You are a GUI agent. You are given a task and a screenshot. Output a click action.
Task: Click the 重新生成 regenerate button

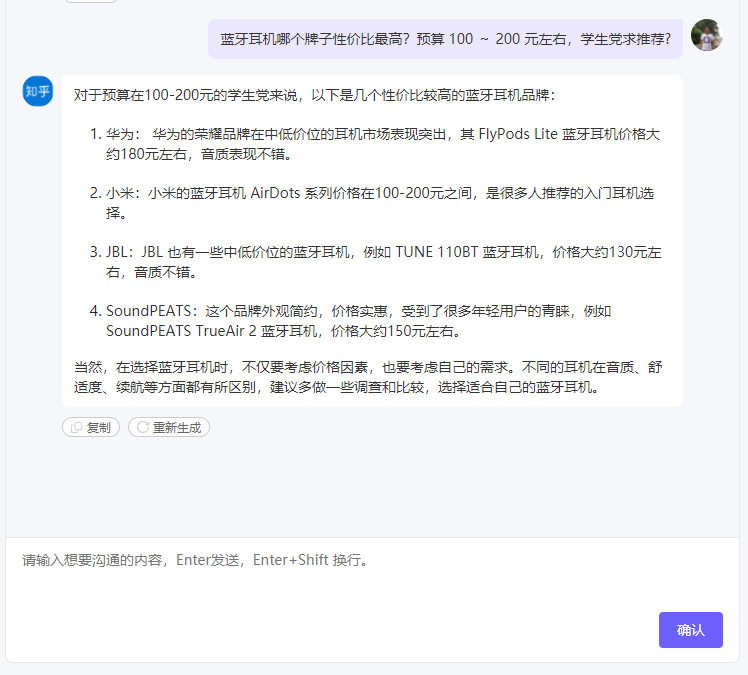coord(169,427)
